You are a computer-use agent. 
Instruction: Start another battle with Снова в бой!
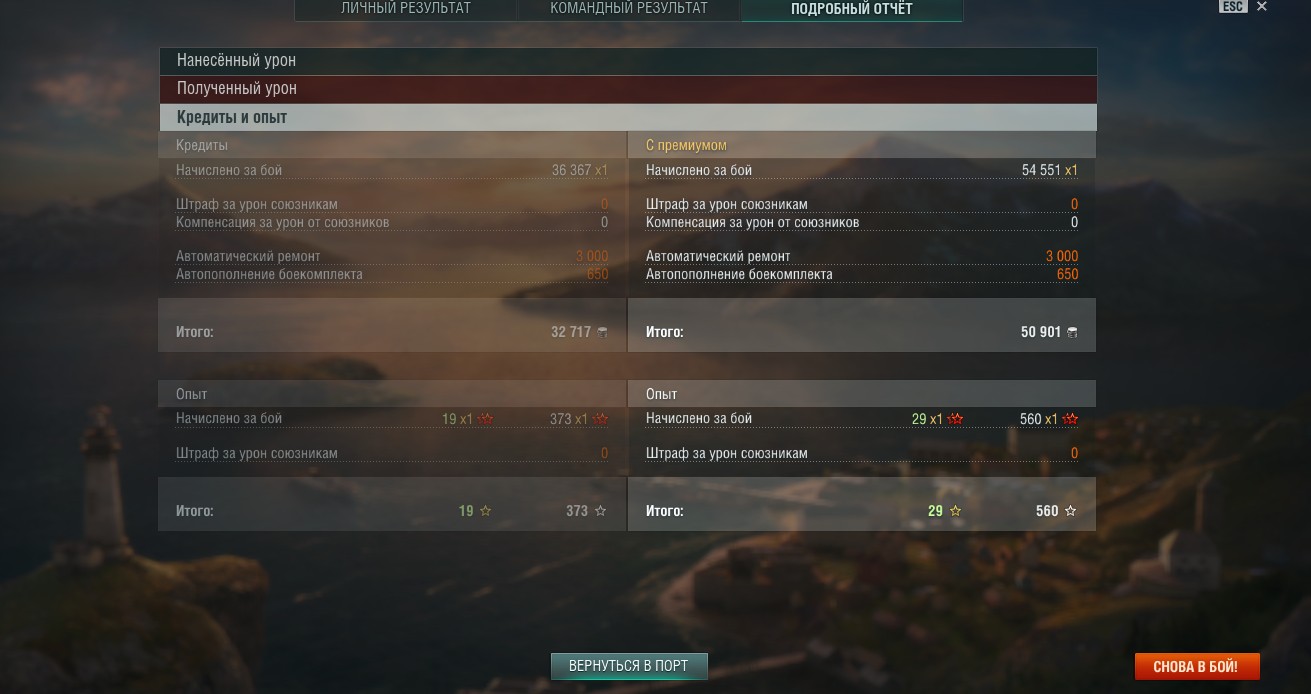pos(1196,666)
